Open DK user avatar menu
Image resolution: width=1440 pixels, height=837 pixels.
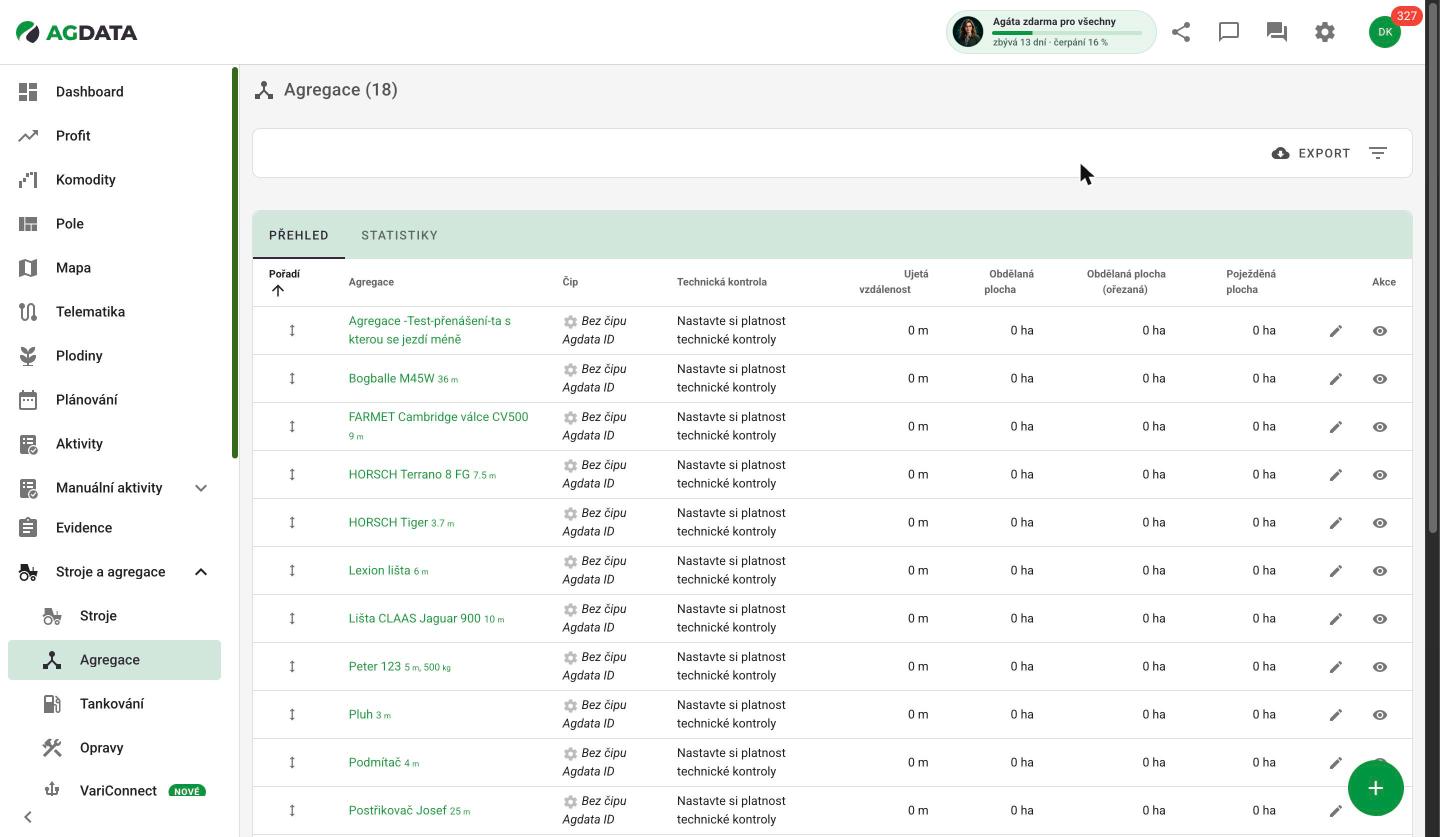coord(1385,32)
